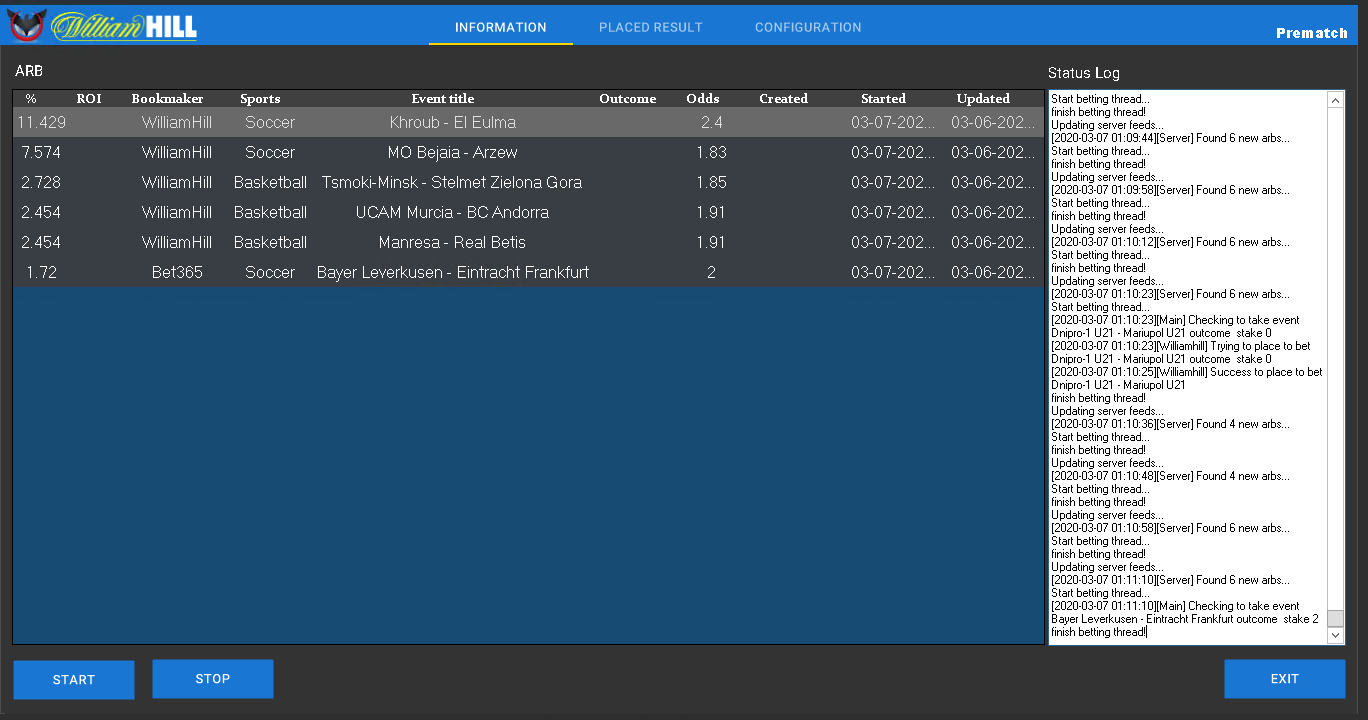Click Soccer in the Khroub row

click(270, 123)
